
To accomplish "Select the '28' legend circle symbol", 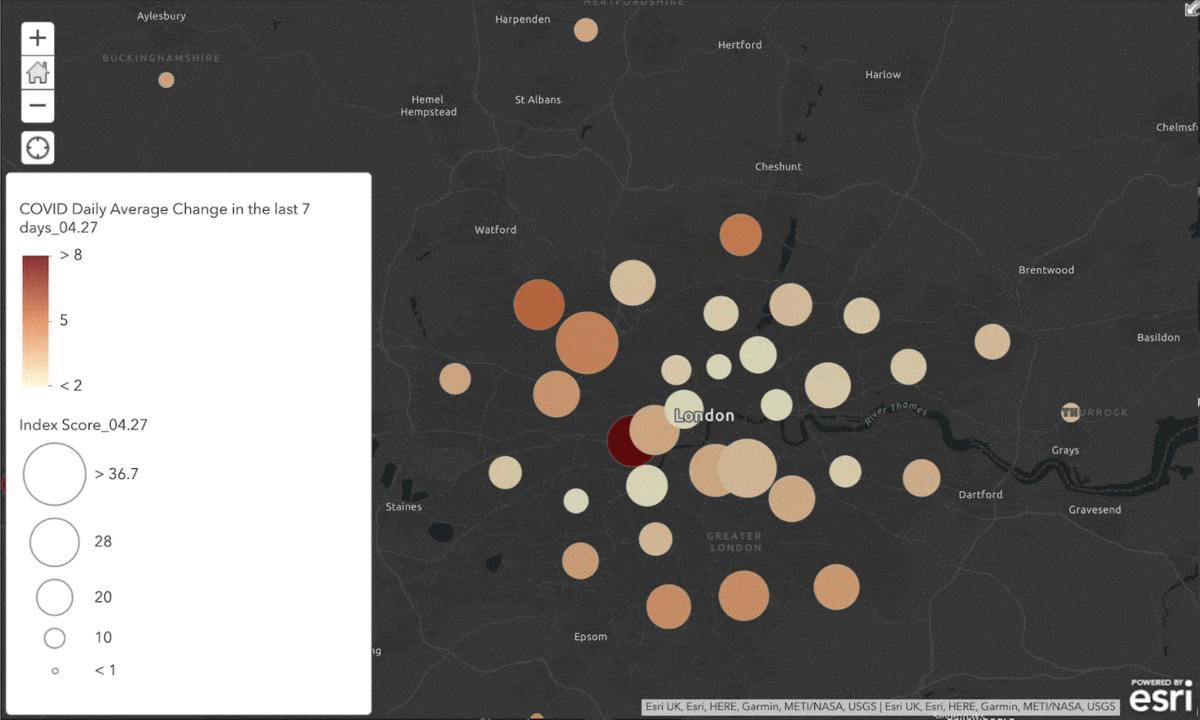I will (54, 541).
